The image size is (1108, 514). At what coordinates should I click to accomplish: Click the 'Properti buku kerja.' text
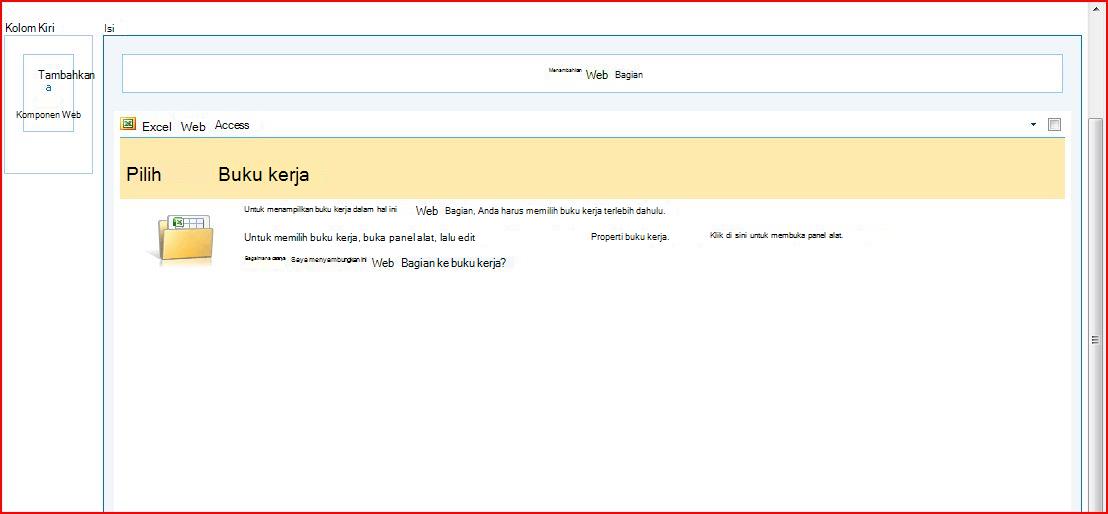click(x=630, y=237)
